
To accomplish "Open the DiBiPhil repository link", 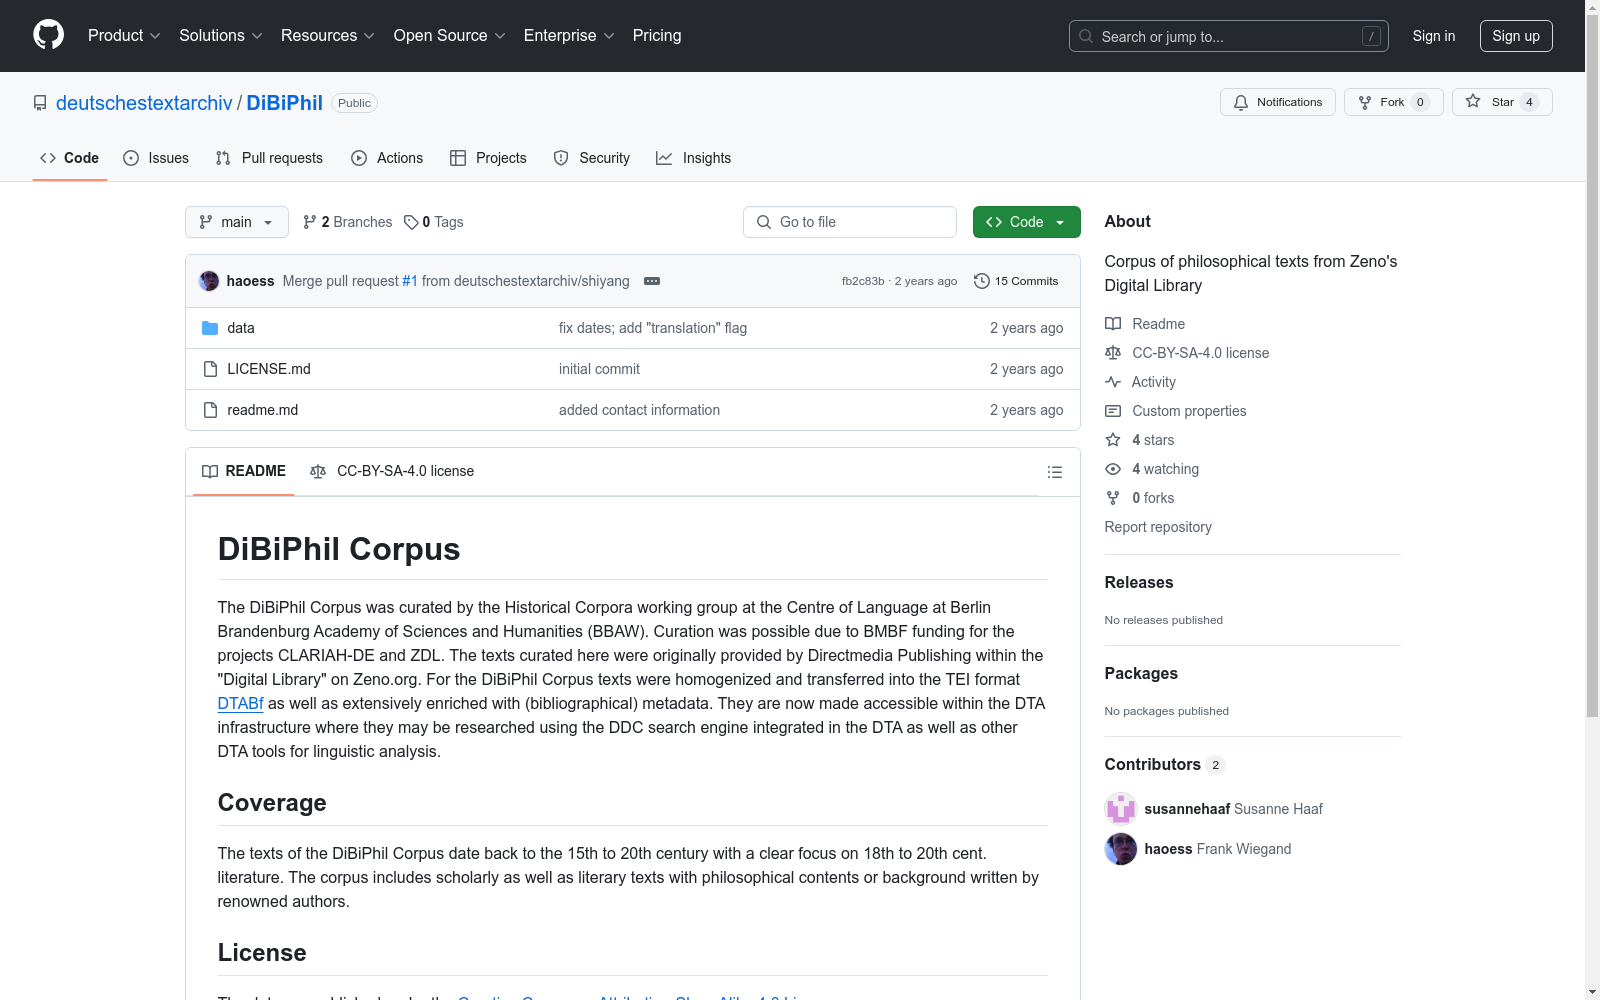I will point(284,103).
